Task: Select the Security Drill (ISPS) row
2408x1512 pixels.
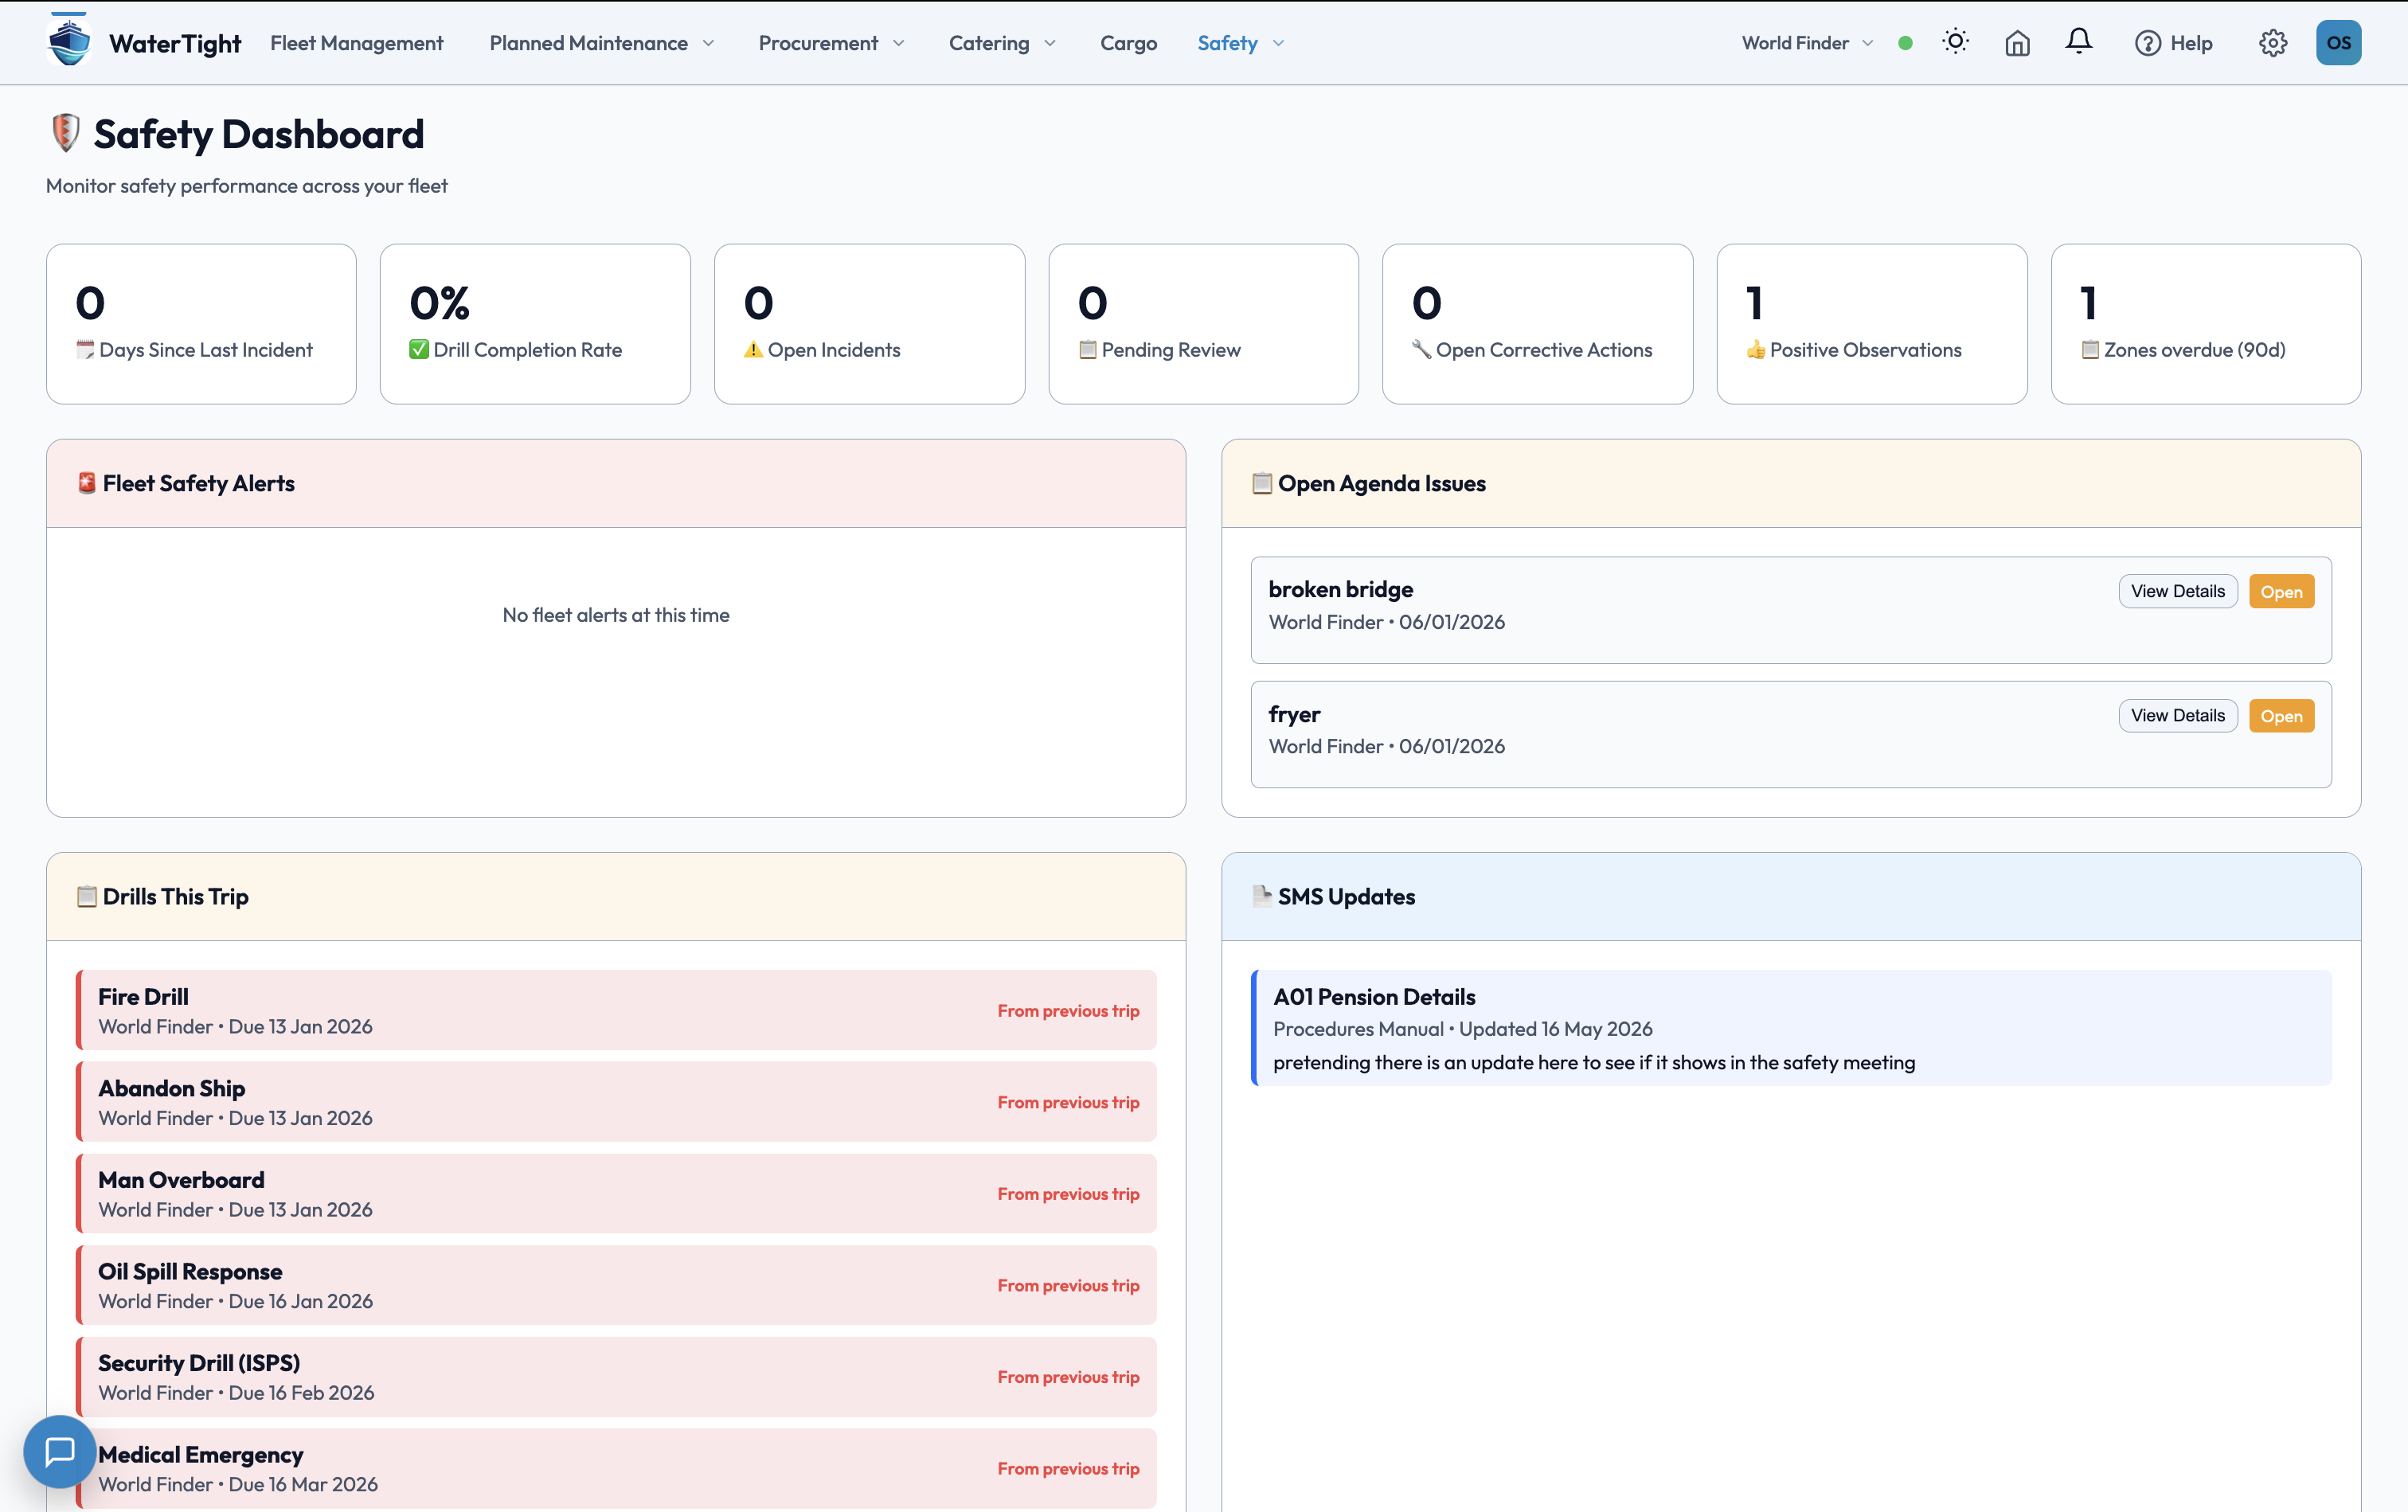Action: pyautogui.click(x=616, y=1377)
